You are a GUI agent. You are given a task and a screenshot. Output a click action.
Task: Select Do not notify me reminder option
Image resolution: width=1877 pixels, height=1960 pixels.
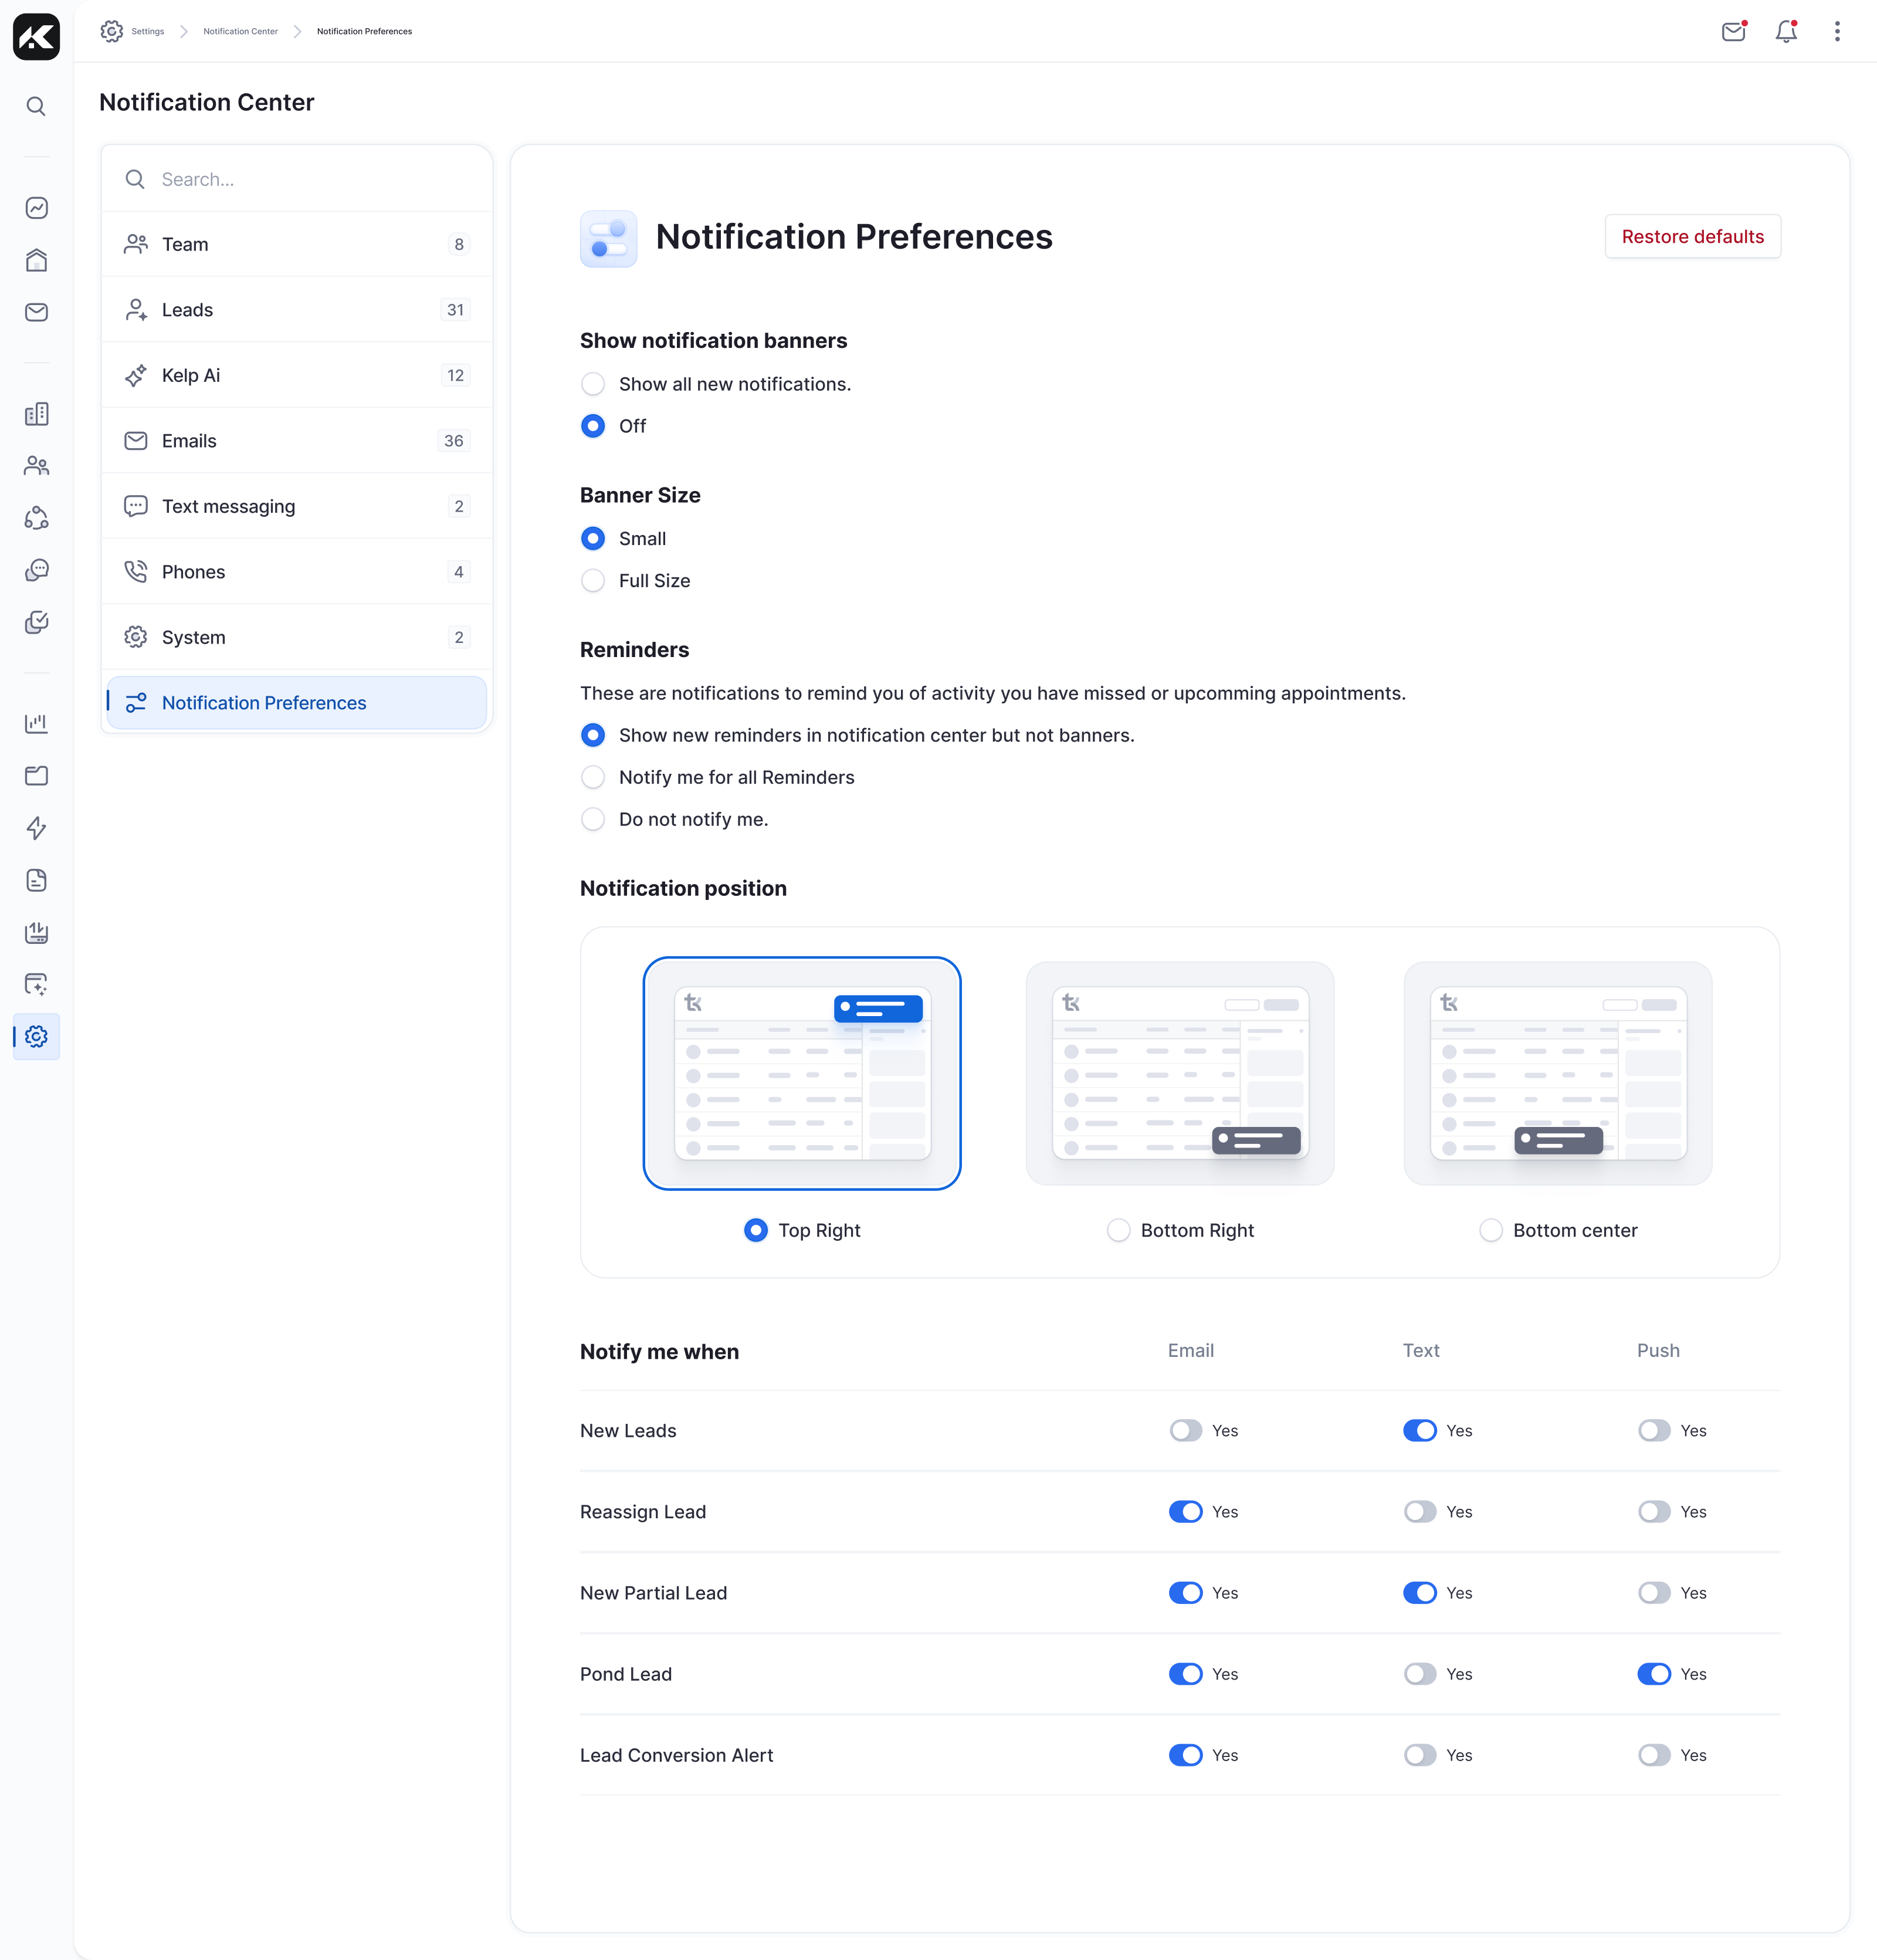tap(593, 820)
